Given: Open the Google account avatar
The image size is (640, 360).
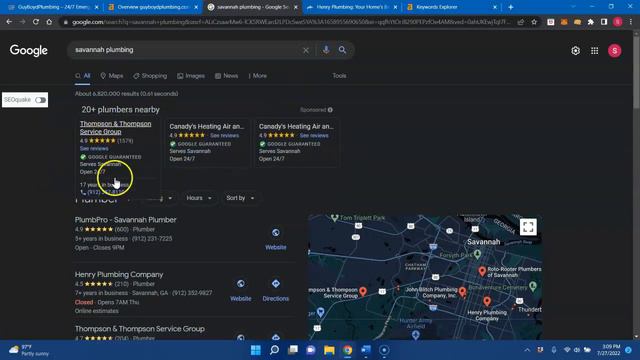Looking at the screenshot, I should tap(615, 51).
